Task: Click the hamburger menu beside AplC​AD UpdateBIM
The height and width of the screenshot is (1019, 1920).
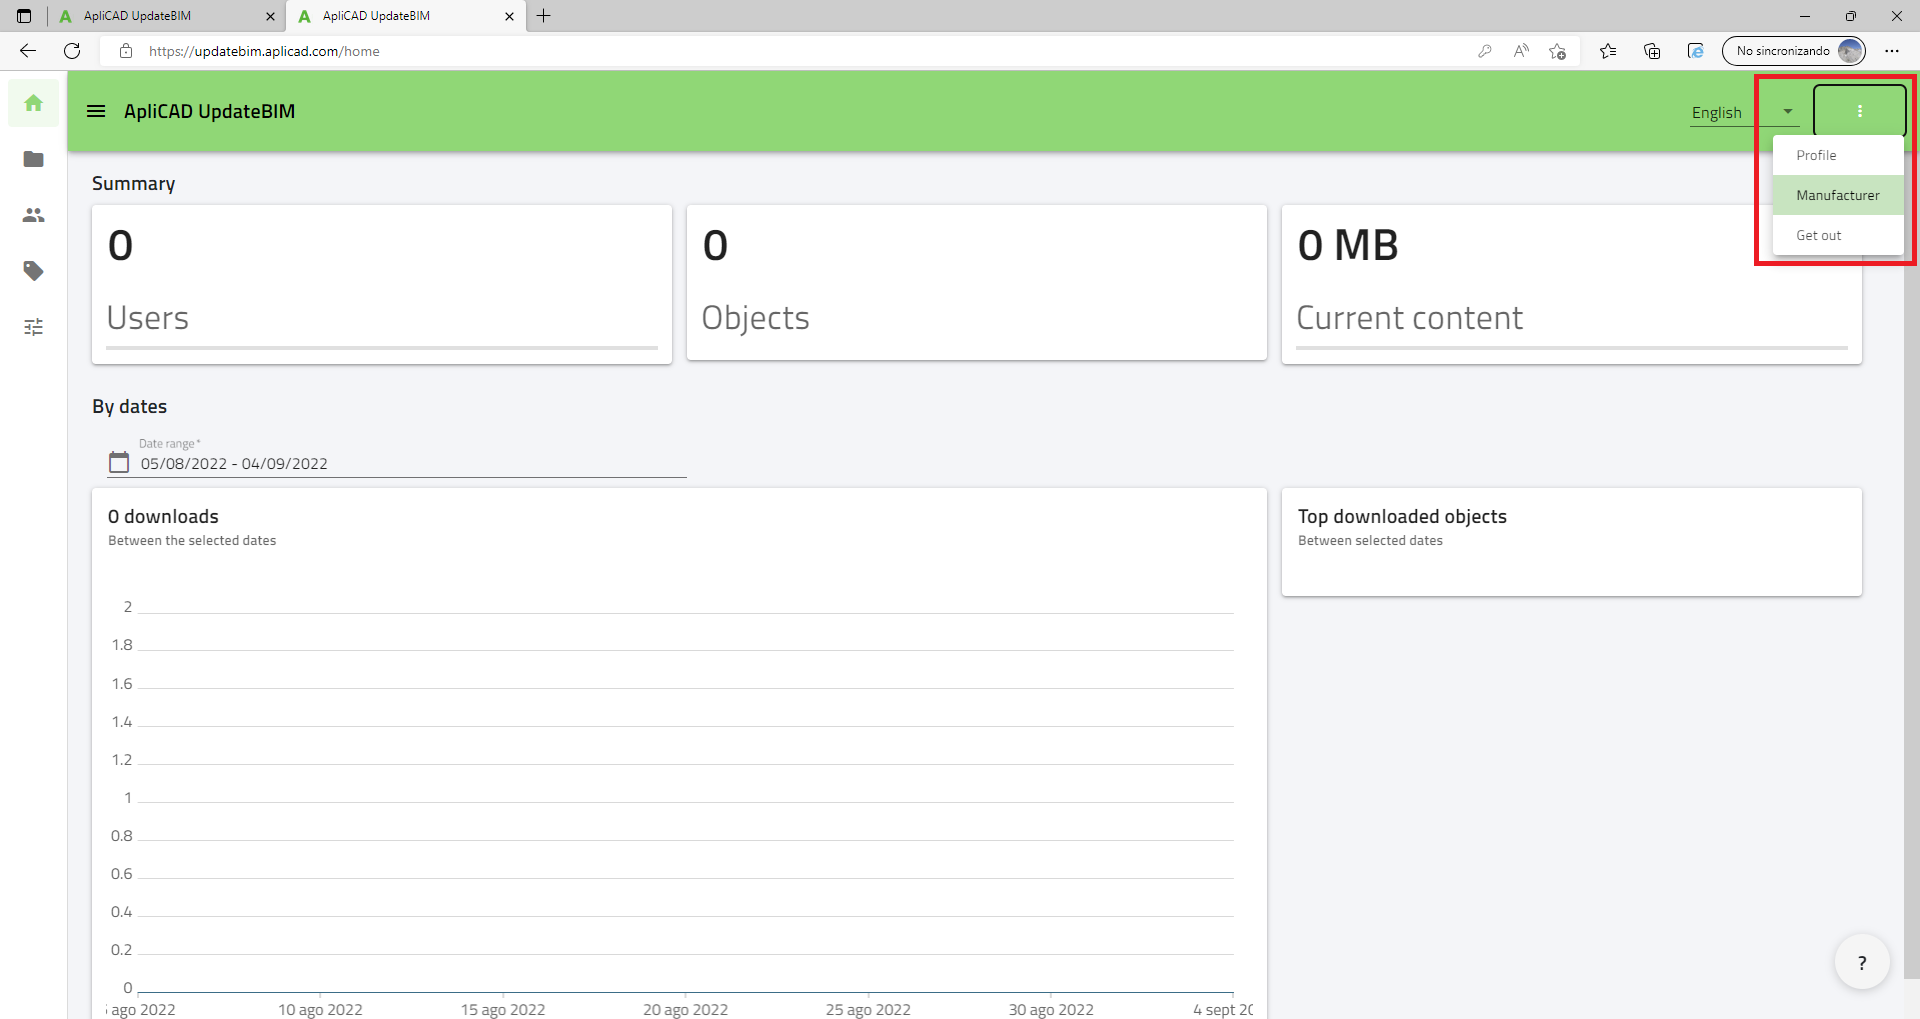Action: click(x=96, y=111)
